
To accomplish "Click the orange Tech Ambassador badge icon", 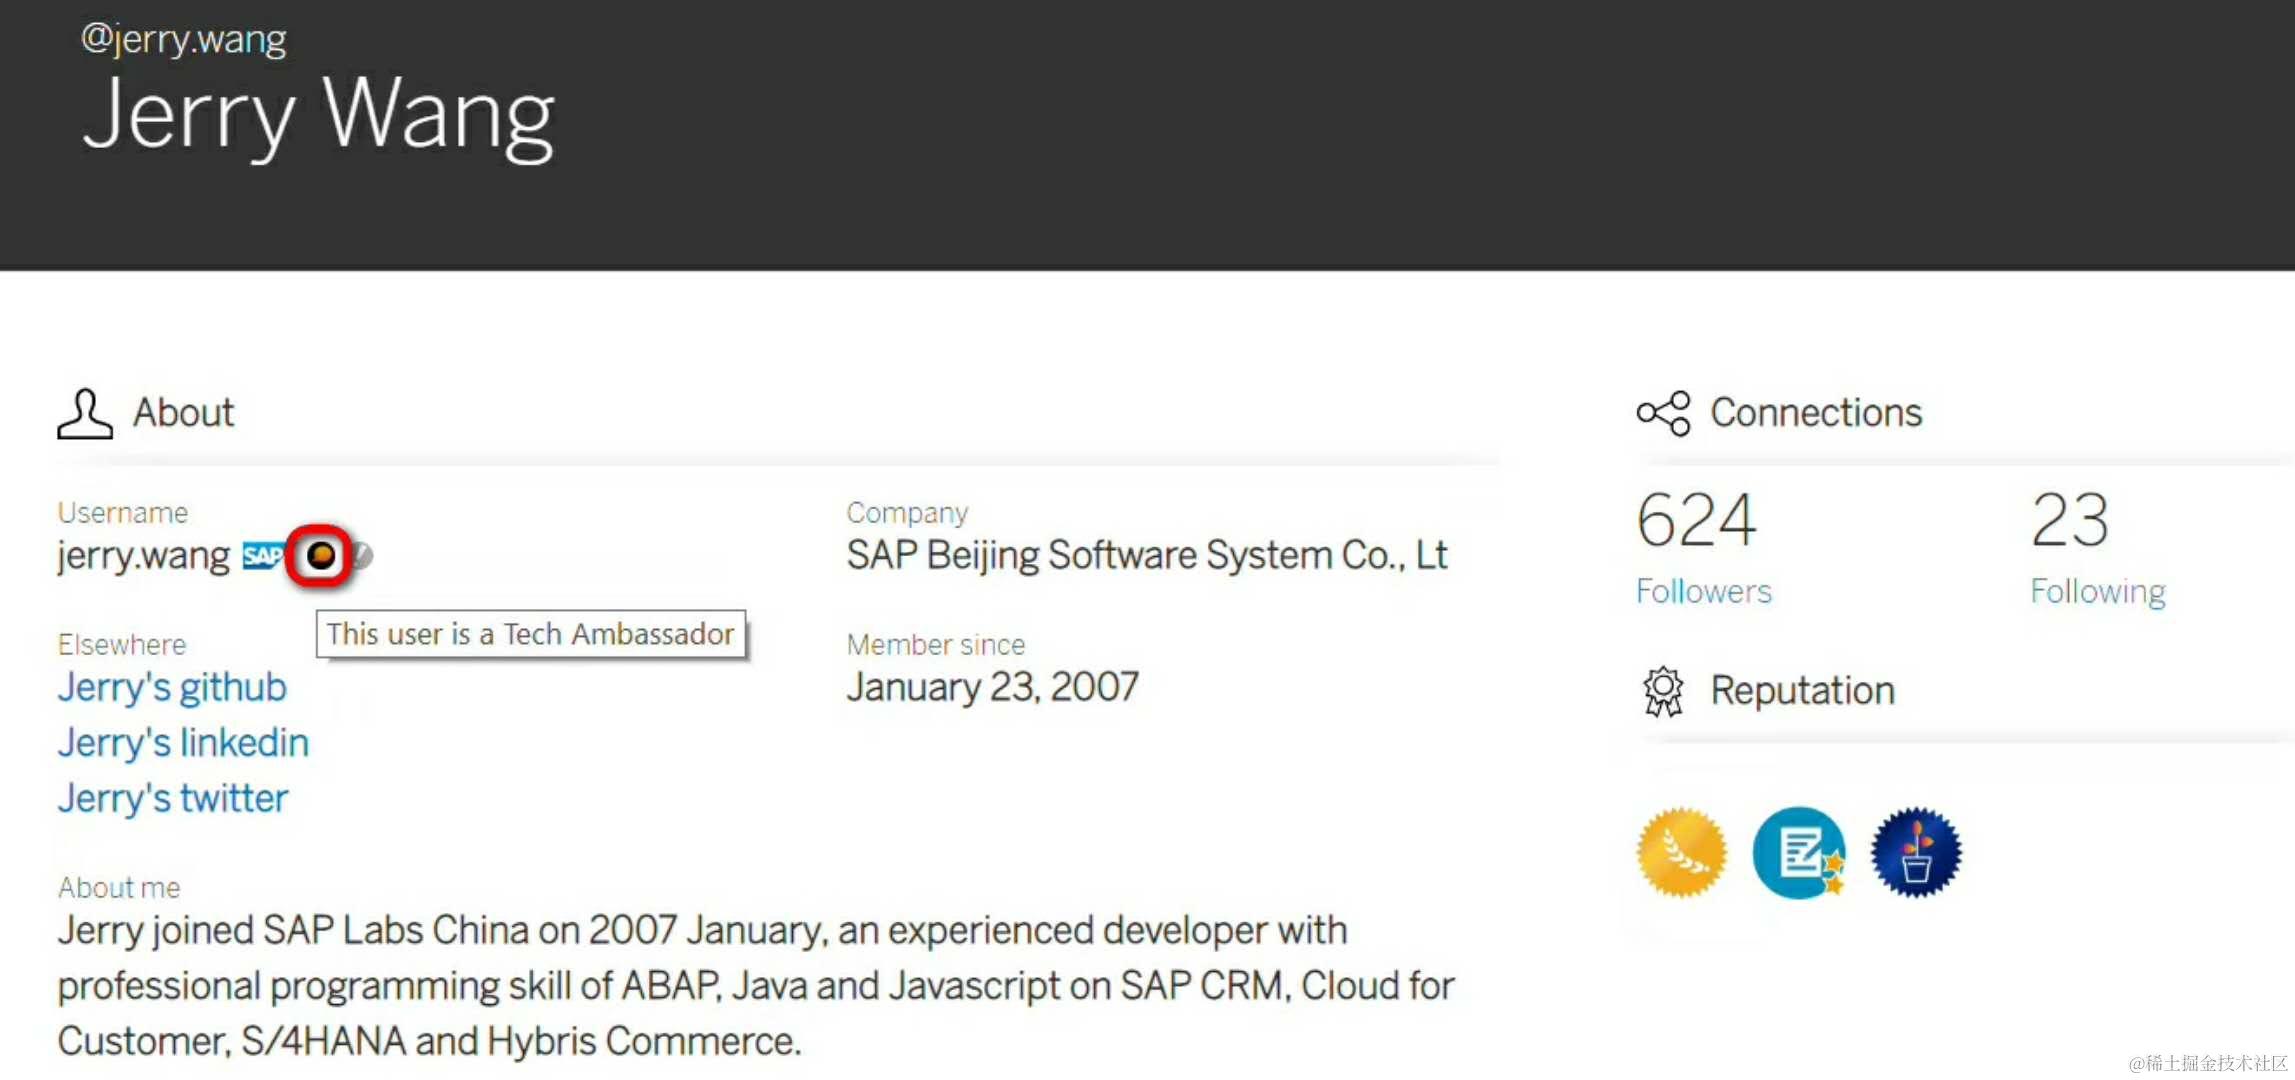I will click(320, 555).
